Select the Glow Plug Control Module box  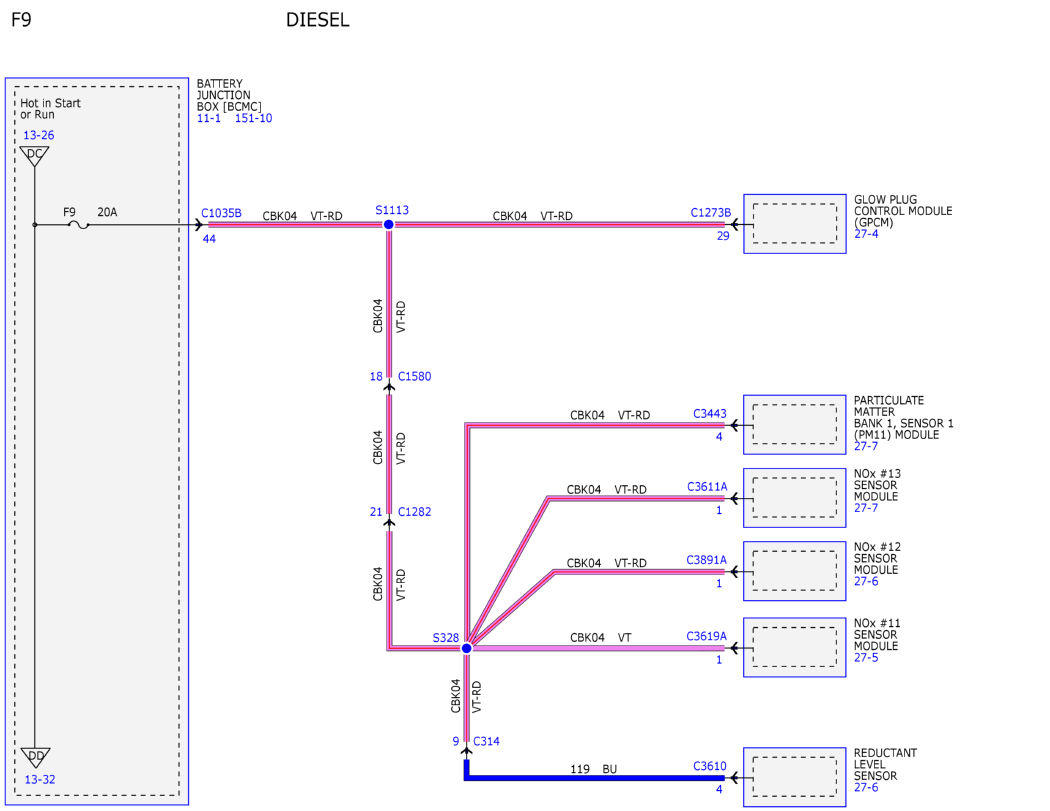795,224
